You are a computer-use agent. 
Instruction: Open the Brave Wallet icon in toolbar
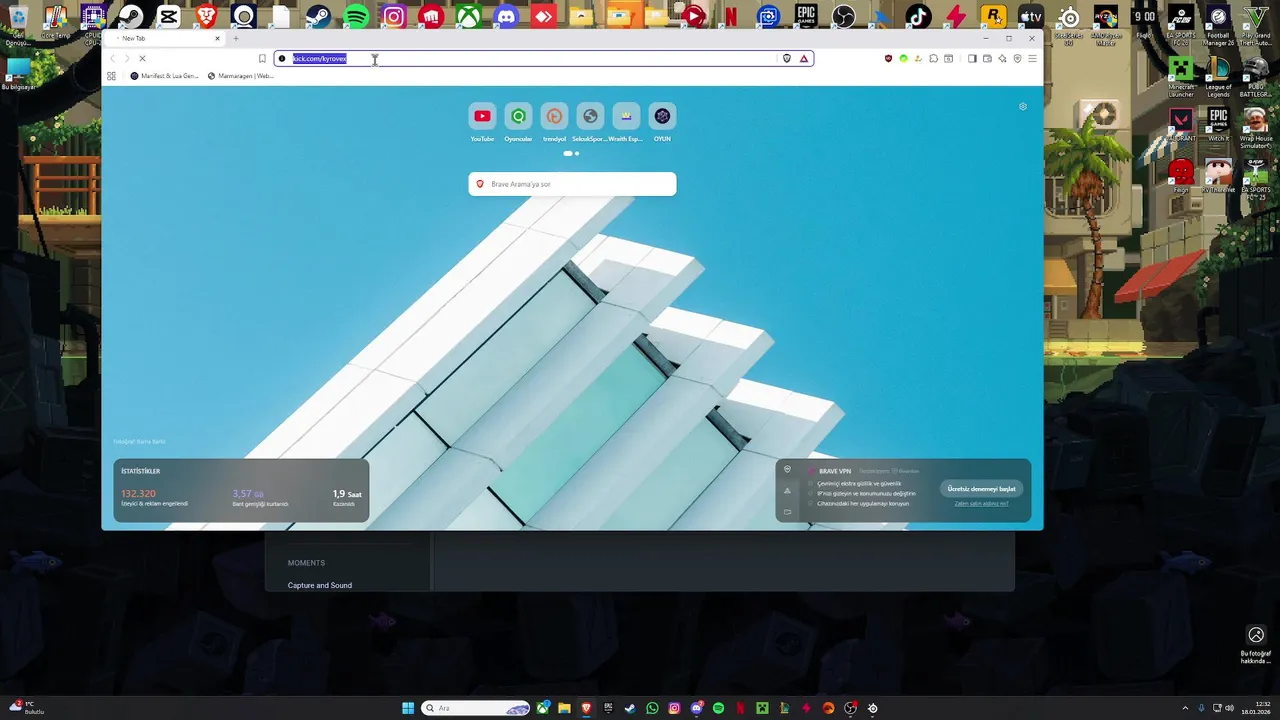click(987, 59)
